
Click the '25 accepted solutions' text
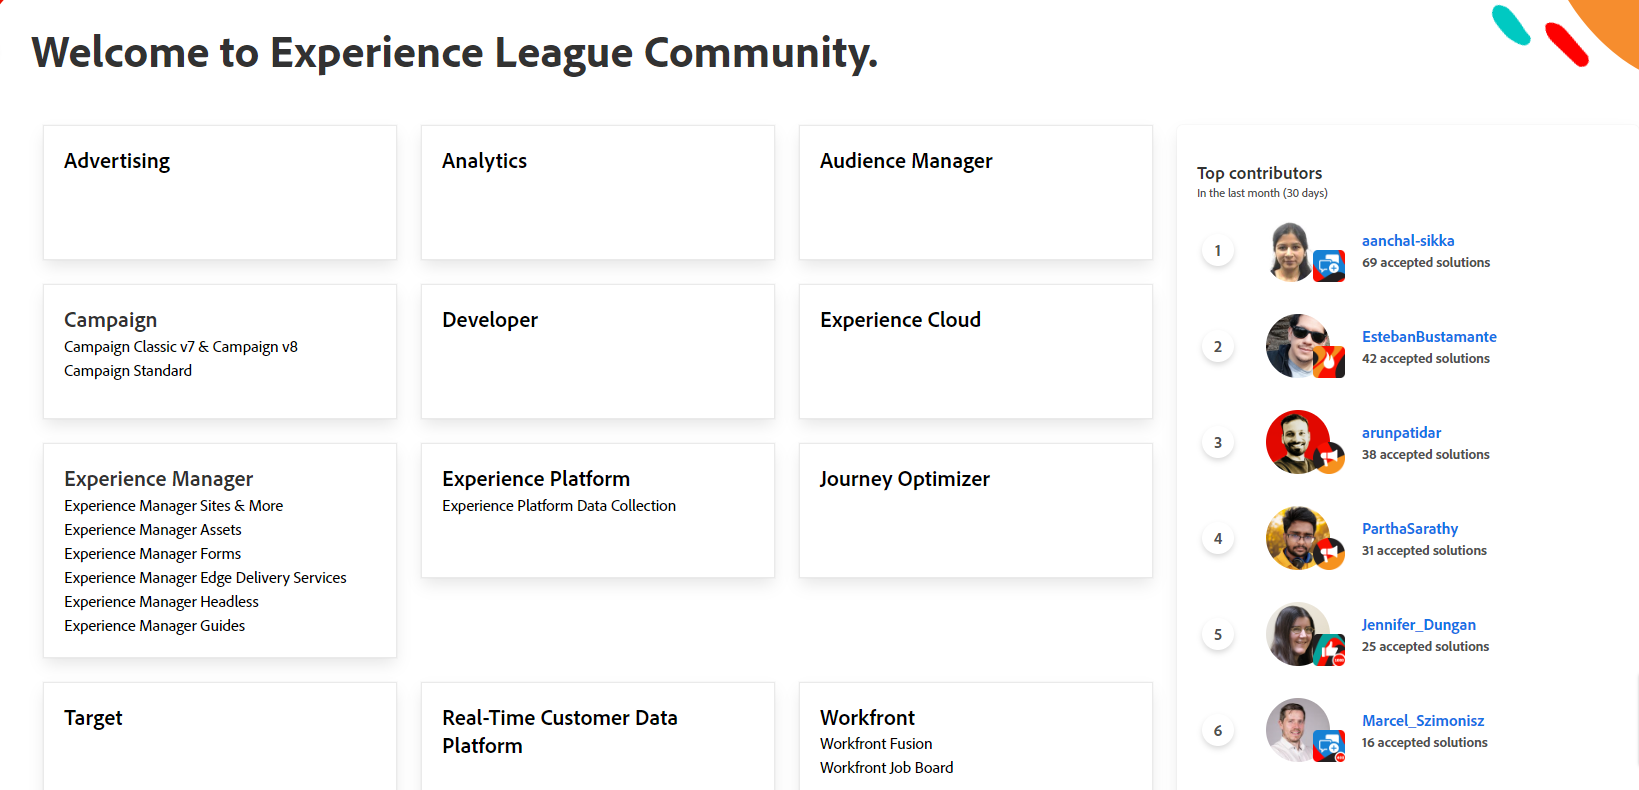coord(1425,647)
